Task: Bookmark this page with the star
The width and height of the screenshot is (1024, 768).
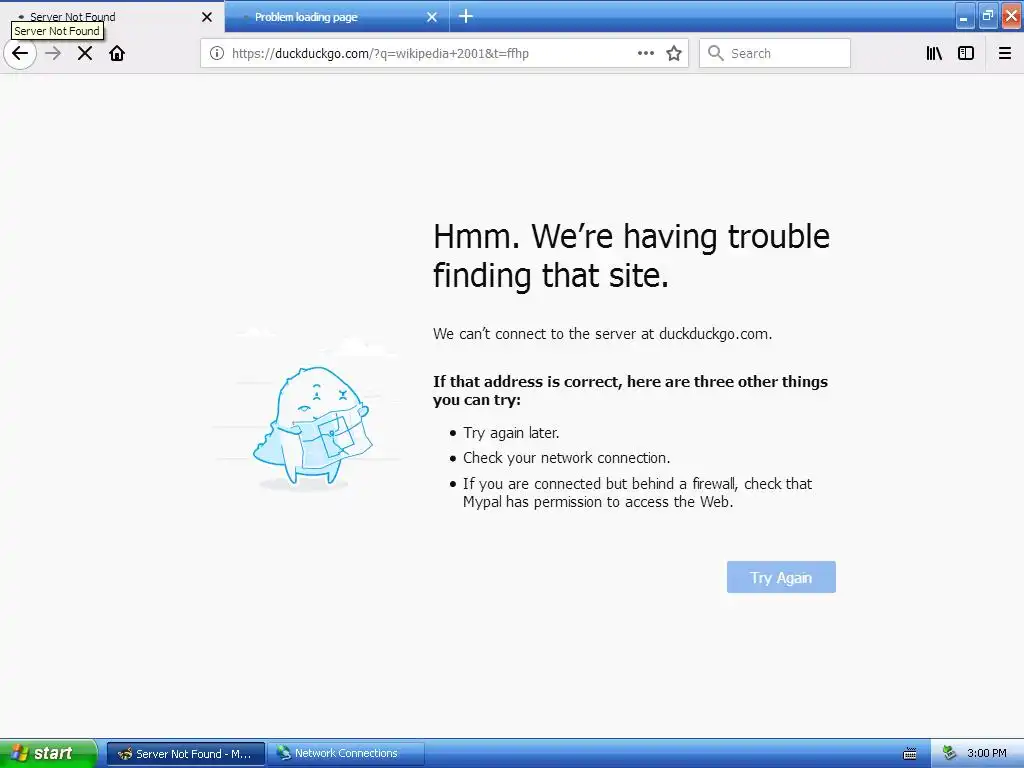Action: 674,53
